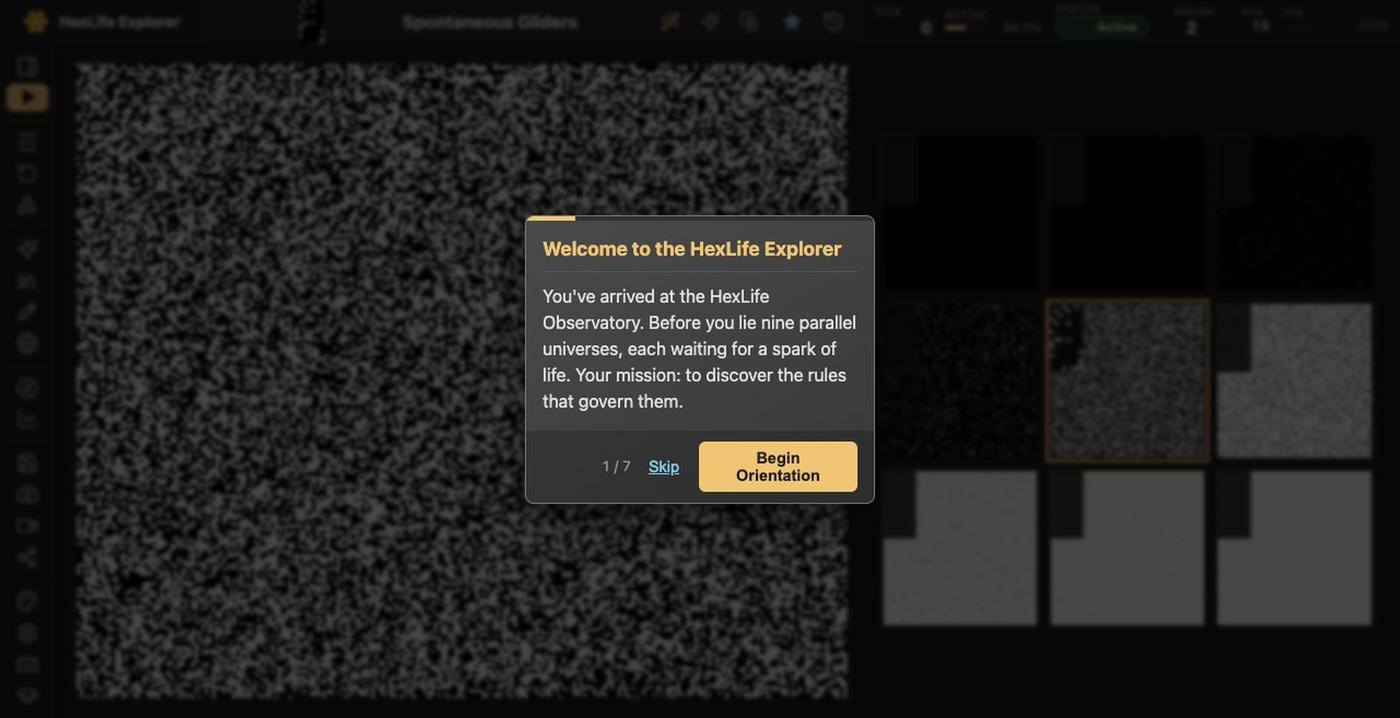Click the Welcome to the HexLife Explorer heading
Image resolution: width=1400 pixels, height=718 pixels.
[x=692, y=249]
